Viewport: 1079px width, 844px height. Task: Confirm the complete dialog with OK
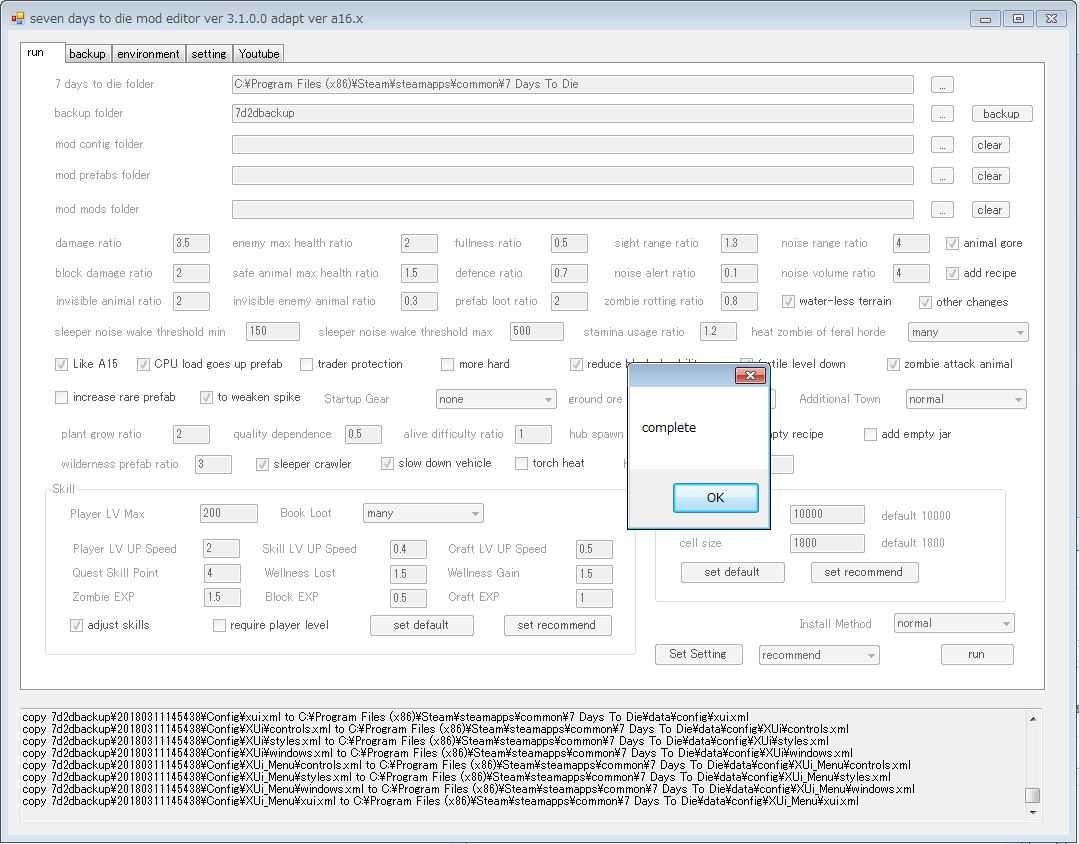tap(716, 498)
